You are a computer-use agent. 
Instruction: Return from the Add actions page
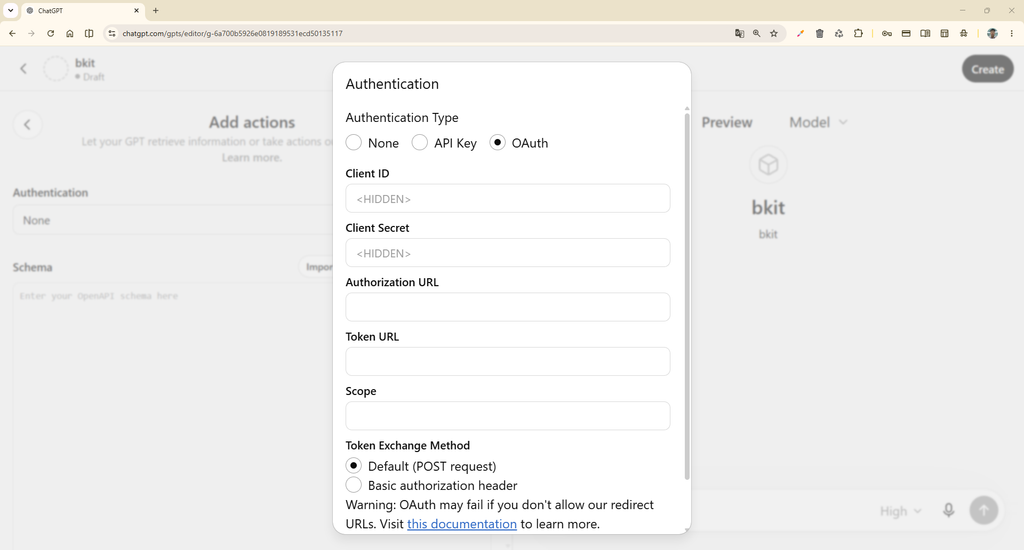(x=27, y=124)
